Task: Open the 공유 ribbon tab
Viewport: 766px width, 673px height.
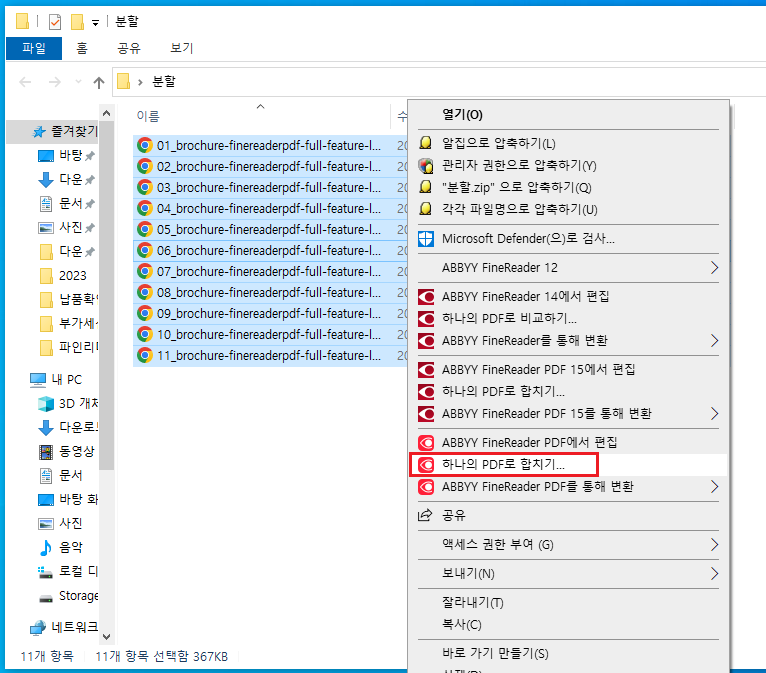Action: pyautogui.click(x=129, y=48)
